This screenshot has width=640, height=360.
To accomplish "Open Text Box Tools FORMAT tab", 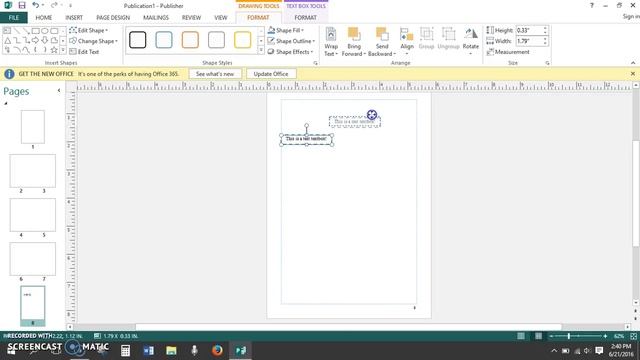I will [x=306, y=18].
